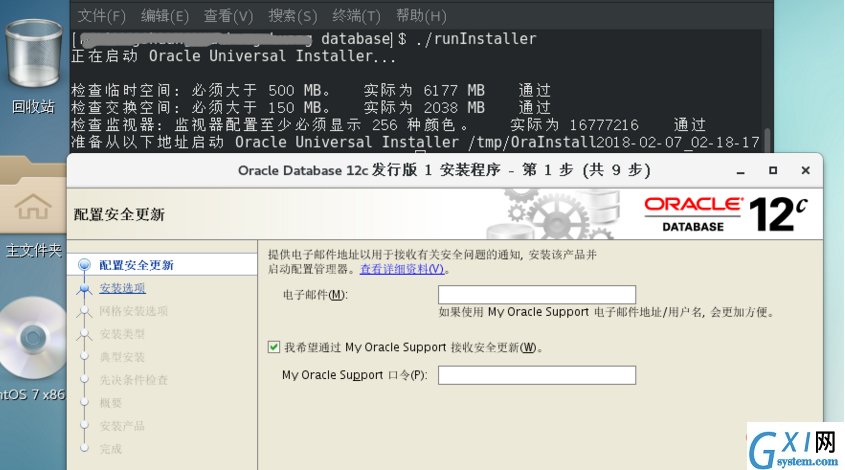Click the 完成 step
Screen dimensions: 845x470
(x=110, y=449)
